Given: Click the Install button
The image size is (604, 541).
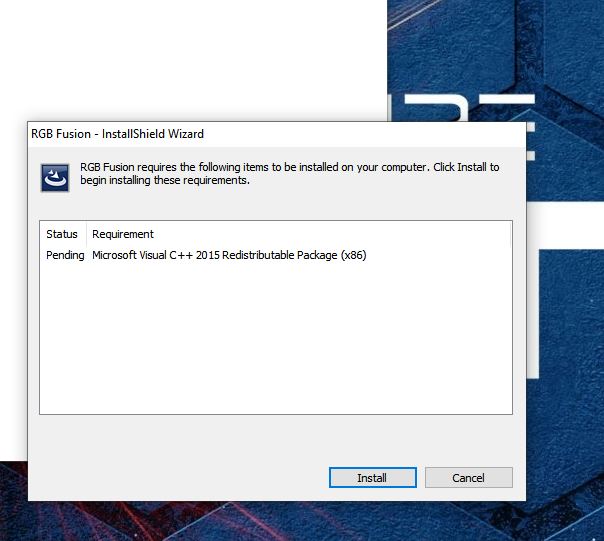Looking at the screenshot, I should point(372,477).
